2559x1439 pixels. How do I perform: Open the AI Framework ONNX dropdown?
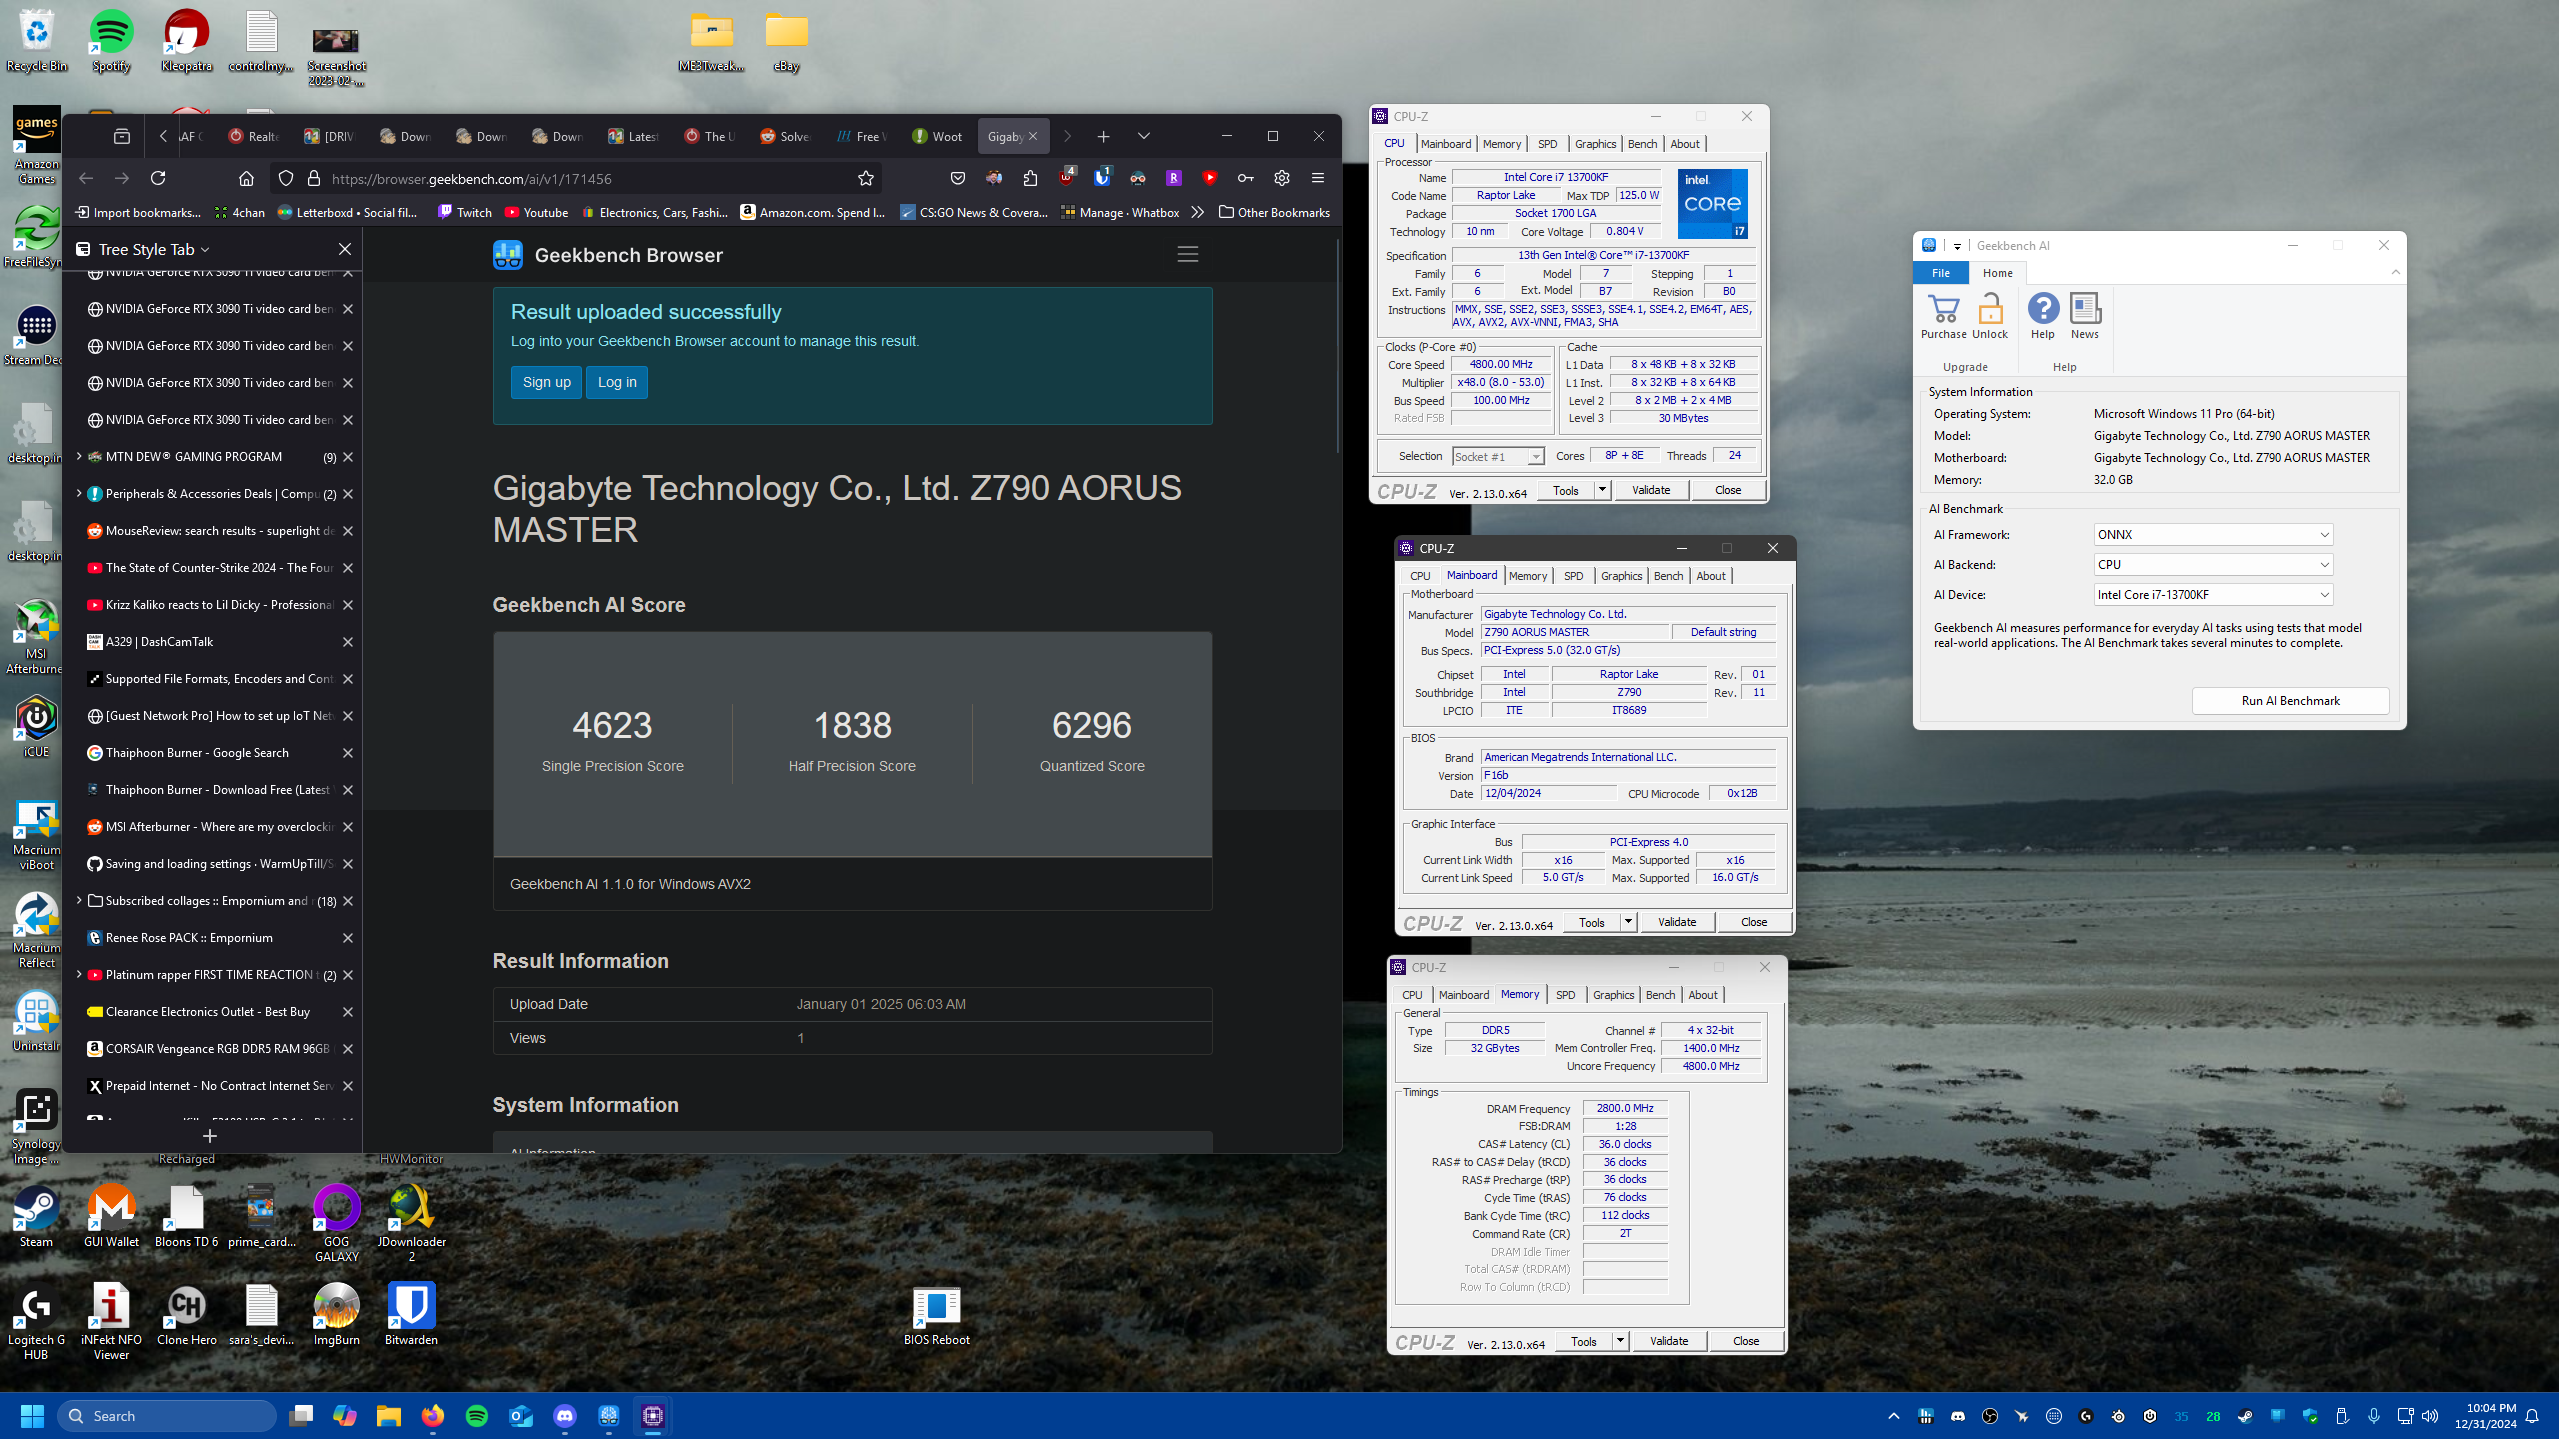coord(2213,535)
